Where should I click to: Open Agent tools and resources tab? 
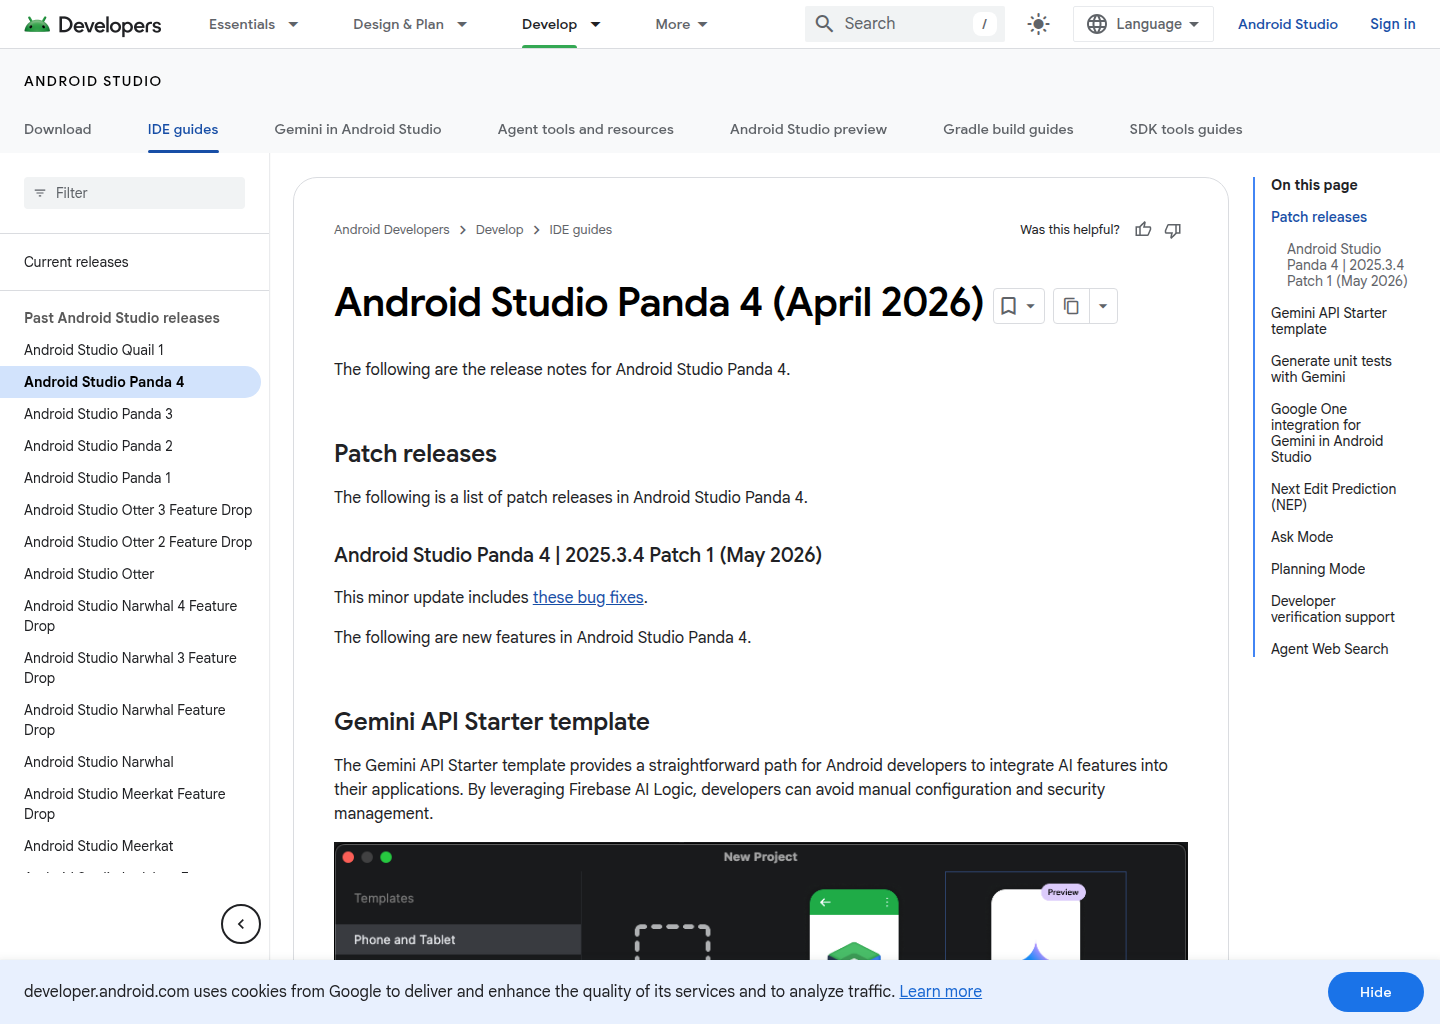click(x=586, y=129)
